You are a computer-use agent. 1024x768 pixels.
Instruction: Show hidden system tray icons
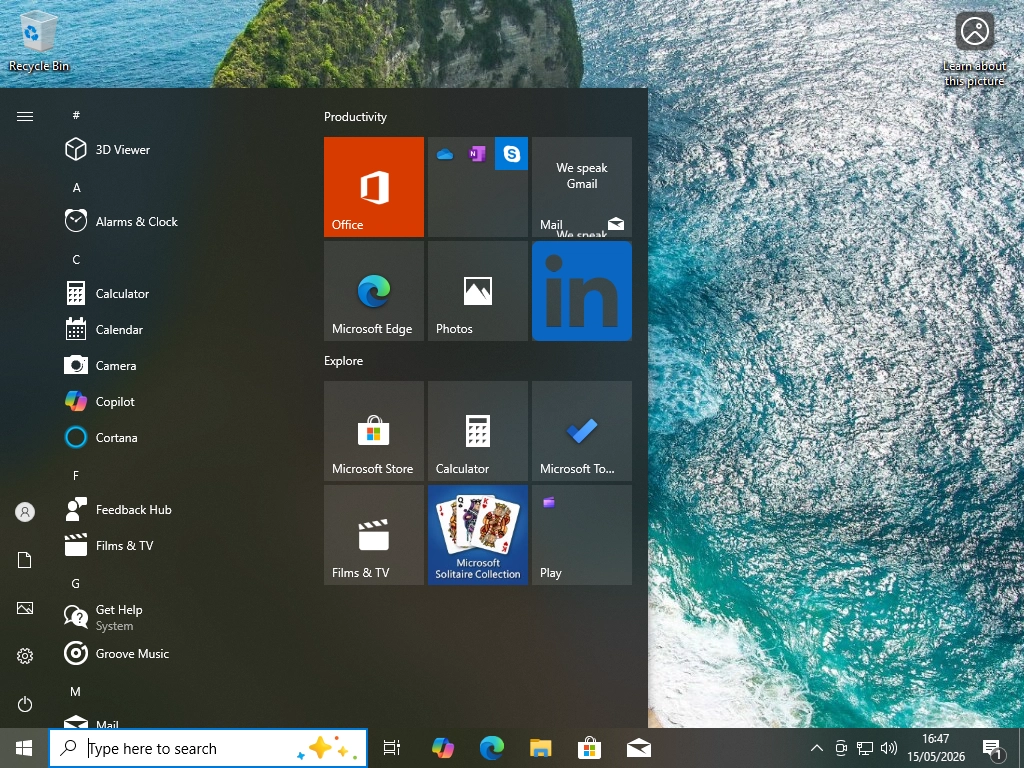(x=816, y=748)
